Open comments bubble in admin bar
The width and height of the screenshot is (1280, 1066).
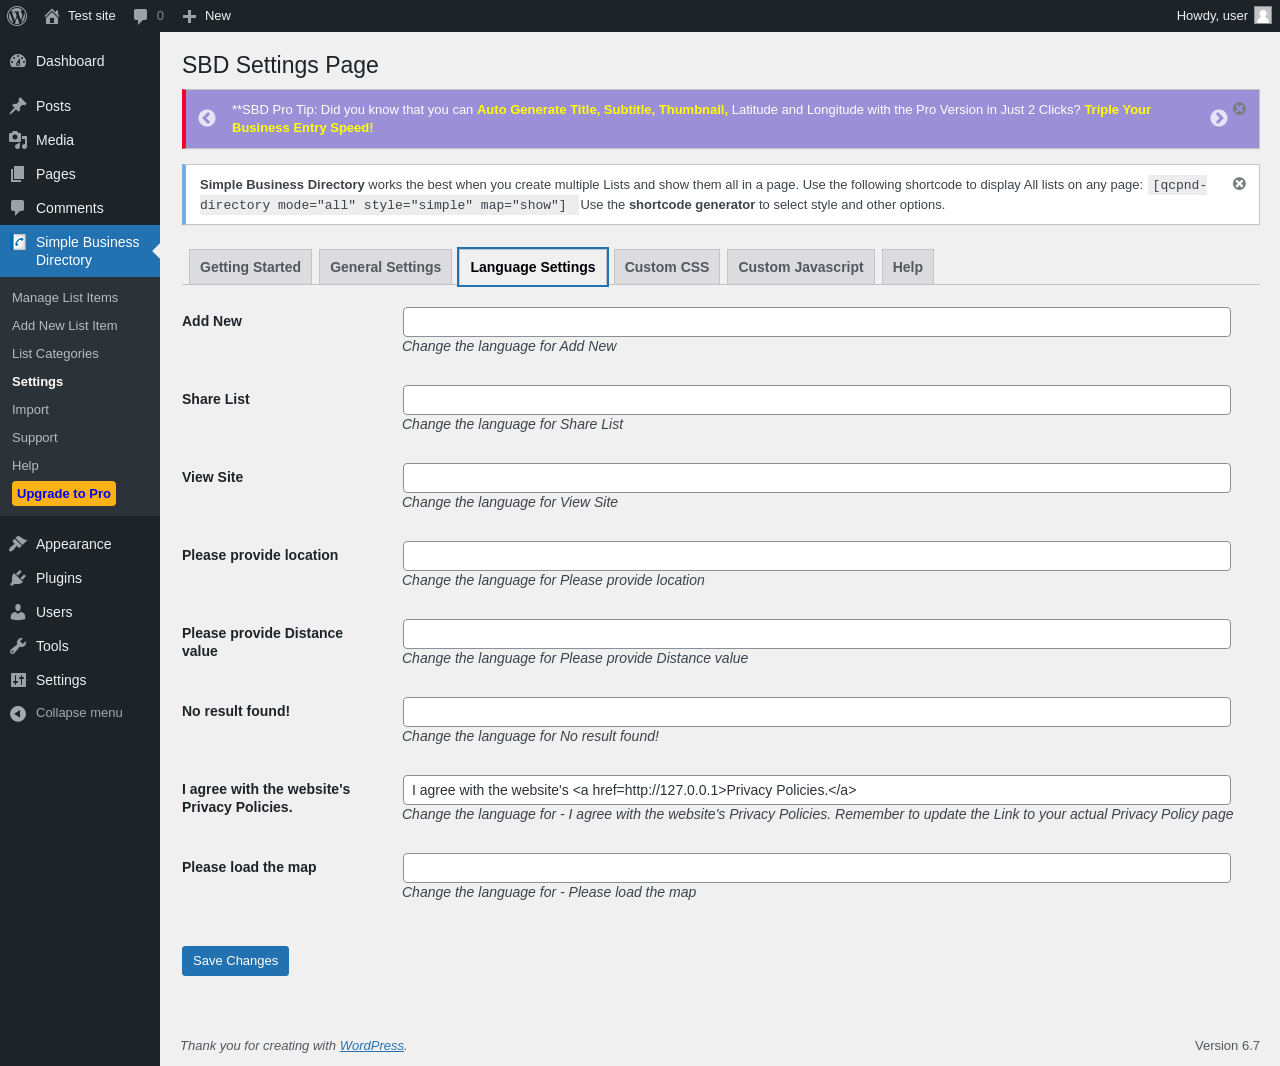141,16
